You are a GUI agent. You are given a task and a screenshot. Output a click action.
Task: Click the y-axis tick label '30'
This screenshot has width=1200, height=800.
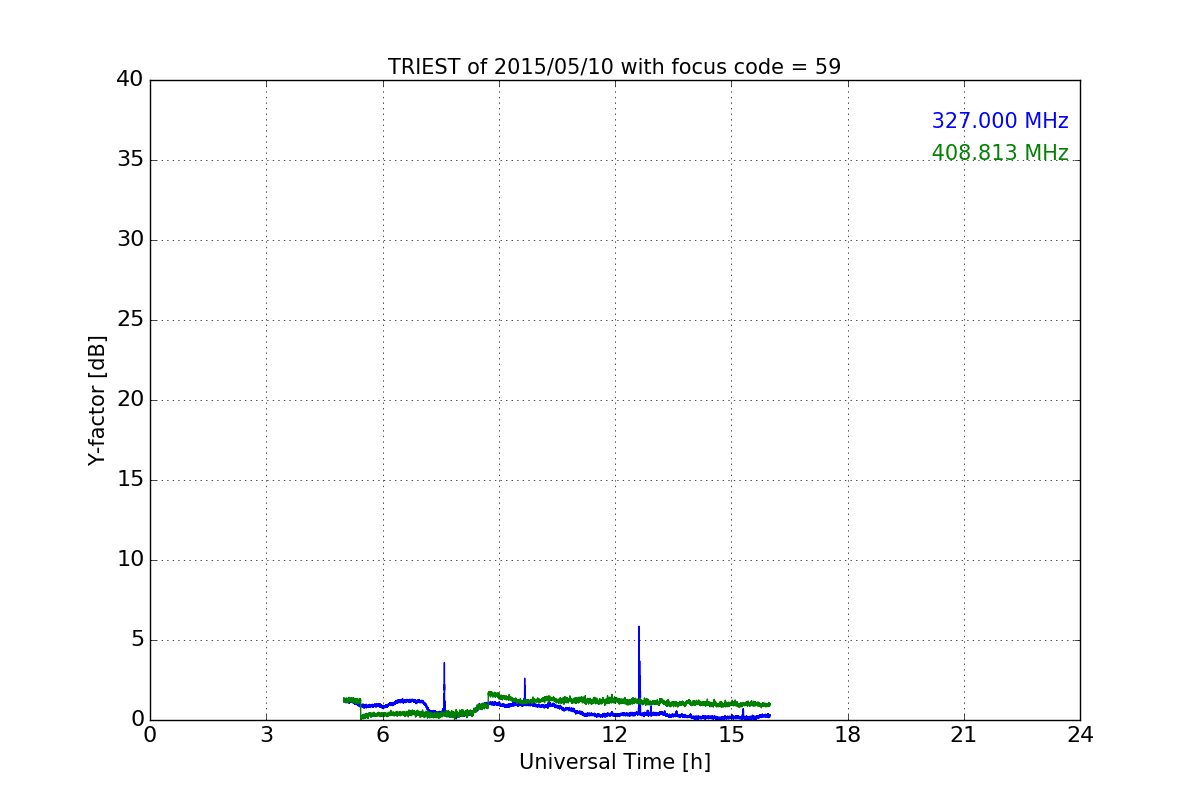130,240
